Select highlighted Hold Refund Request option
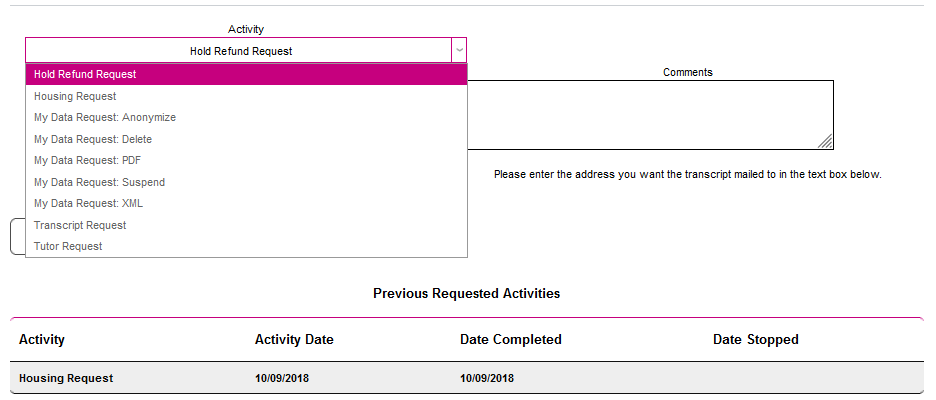The image size is (936, 400). point(85,74)
